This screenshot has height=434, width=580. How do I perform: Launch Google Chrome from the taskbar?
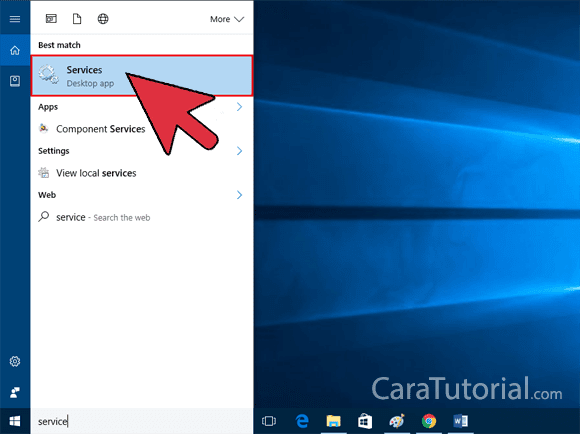point(429,421)
